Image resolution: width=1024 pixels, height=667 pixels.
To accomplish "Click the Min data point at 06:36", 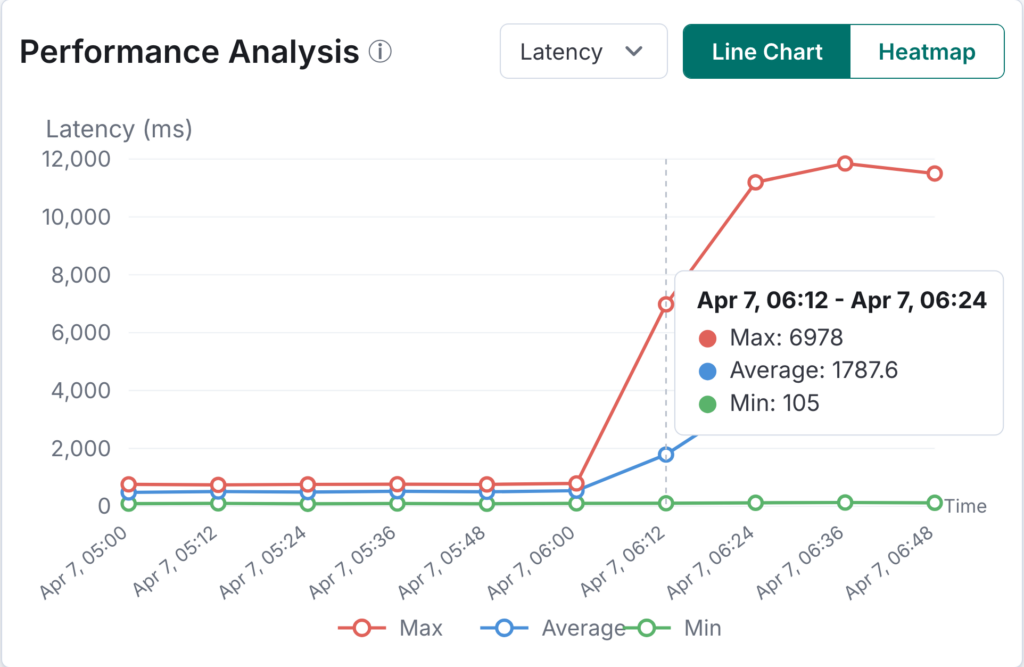I will pos(845,503).
